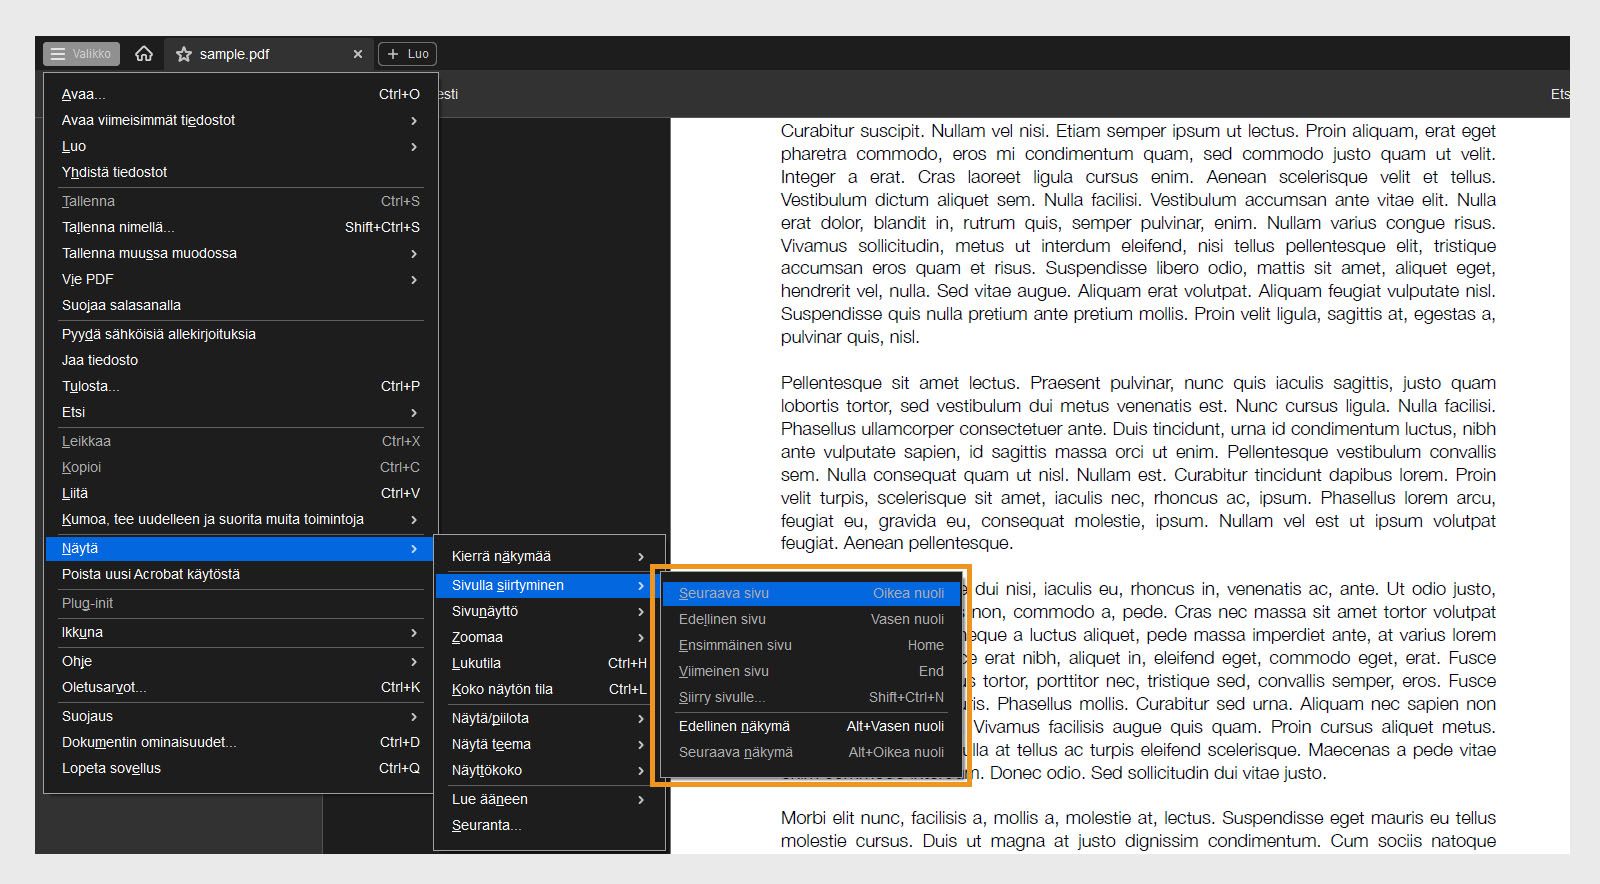Viewport: 1600px width, 884px height.
Task: Choose Seuraava näkymä
Action: pyautogui.click(x=811, y=752)
